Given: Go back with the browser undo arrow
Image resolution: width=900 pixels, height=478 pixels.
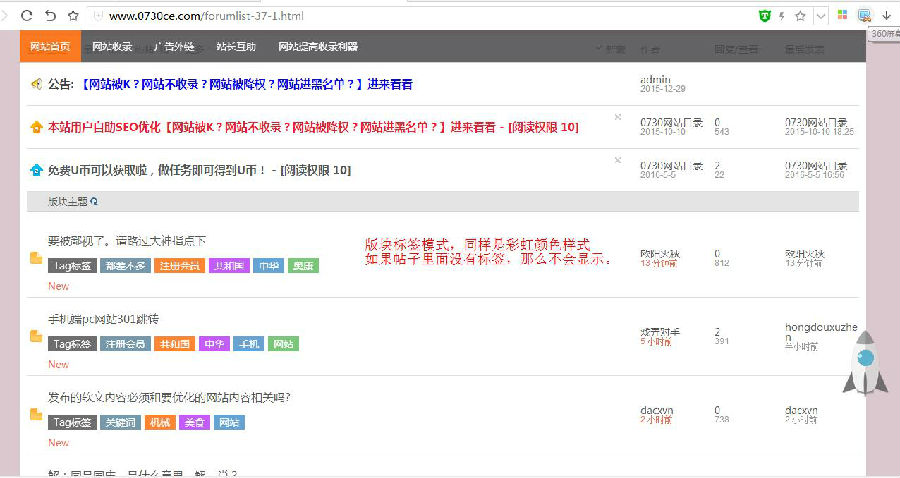Looking at the screenshot, I should [50, 16].
